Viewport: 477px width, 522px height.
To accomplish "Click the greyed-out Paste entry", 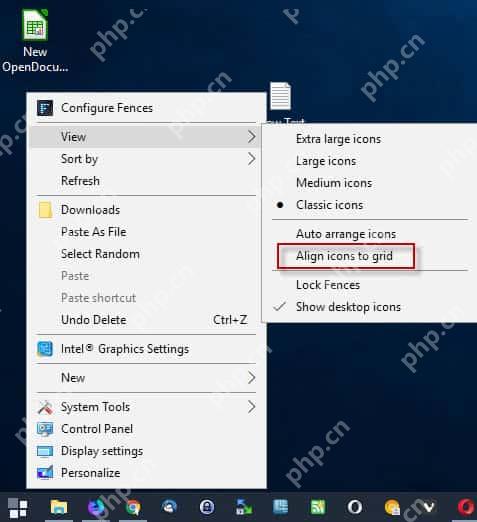I will click(145, 276).
